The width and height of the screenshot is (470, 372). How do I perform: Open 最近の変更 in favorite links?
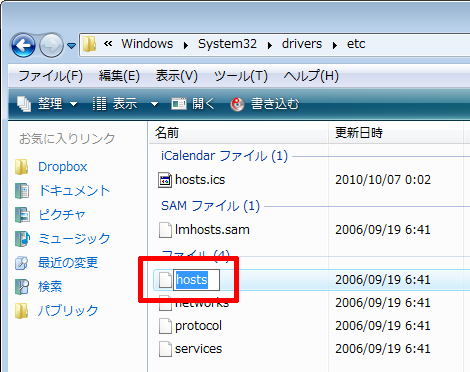point(68,263)
